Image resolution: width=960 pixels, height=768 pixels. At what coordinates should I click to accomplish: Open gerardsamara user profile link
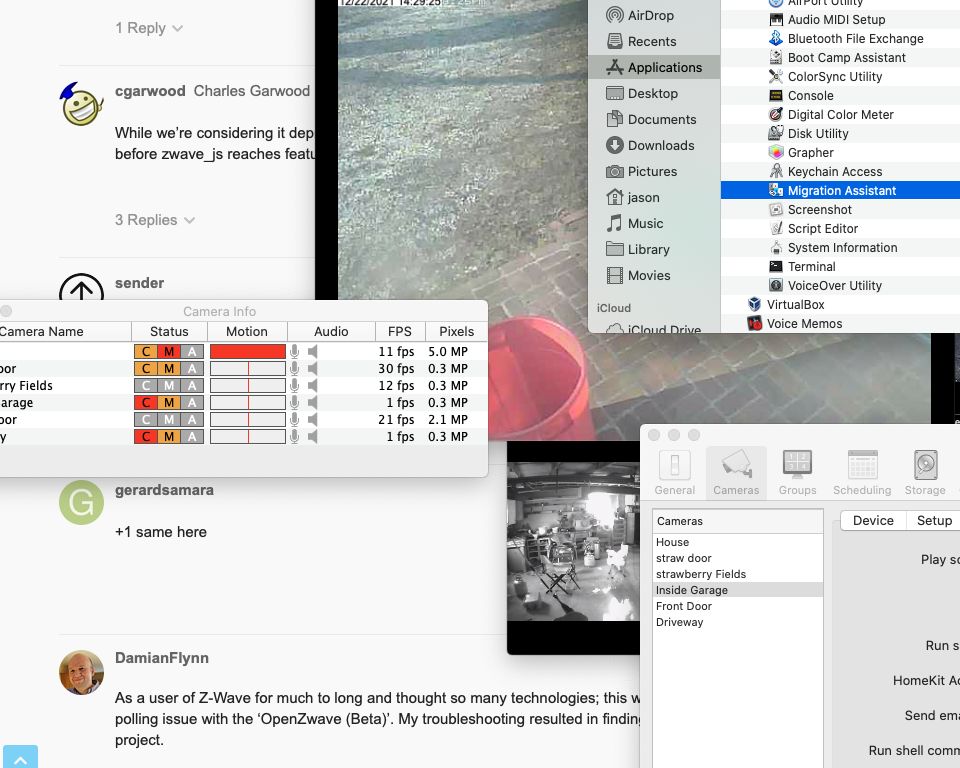(164, 490)
